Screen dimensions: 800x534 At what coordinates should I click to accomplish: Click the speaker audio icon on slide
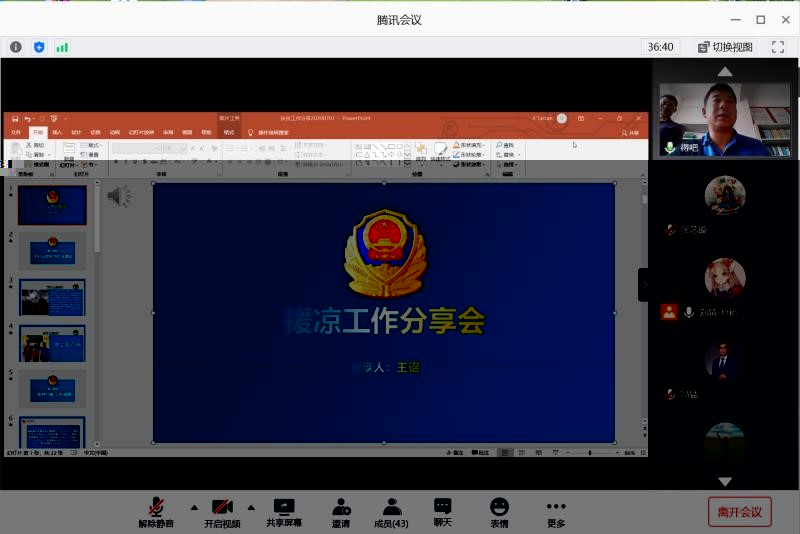coord(119,196)
